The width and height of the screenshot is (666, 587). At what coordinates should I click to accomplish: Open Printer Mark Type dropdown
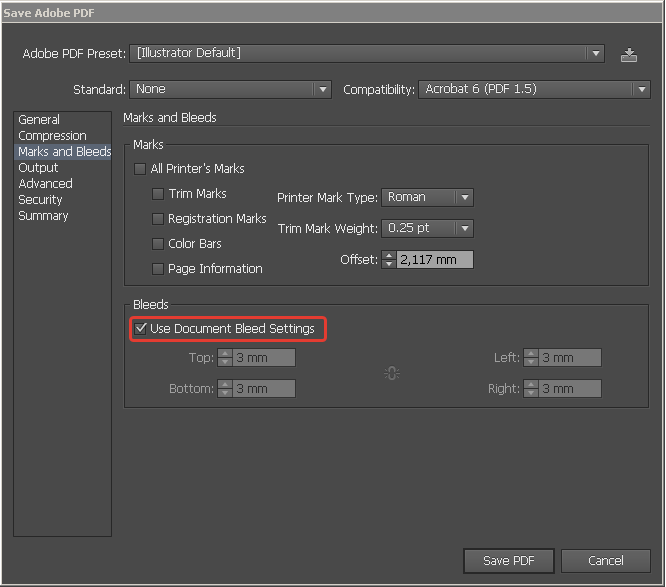pyautogui.click(x=427, y=198)
